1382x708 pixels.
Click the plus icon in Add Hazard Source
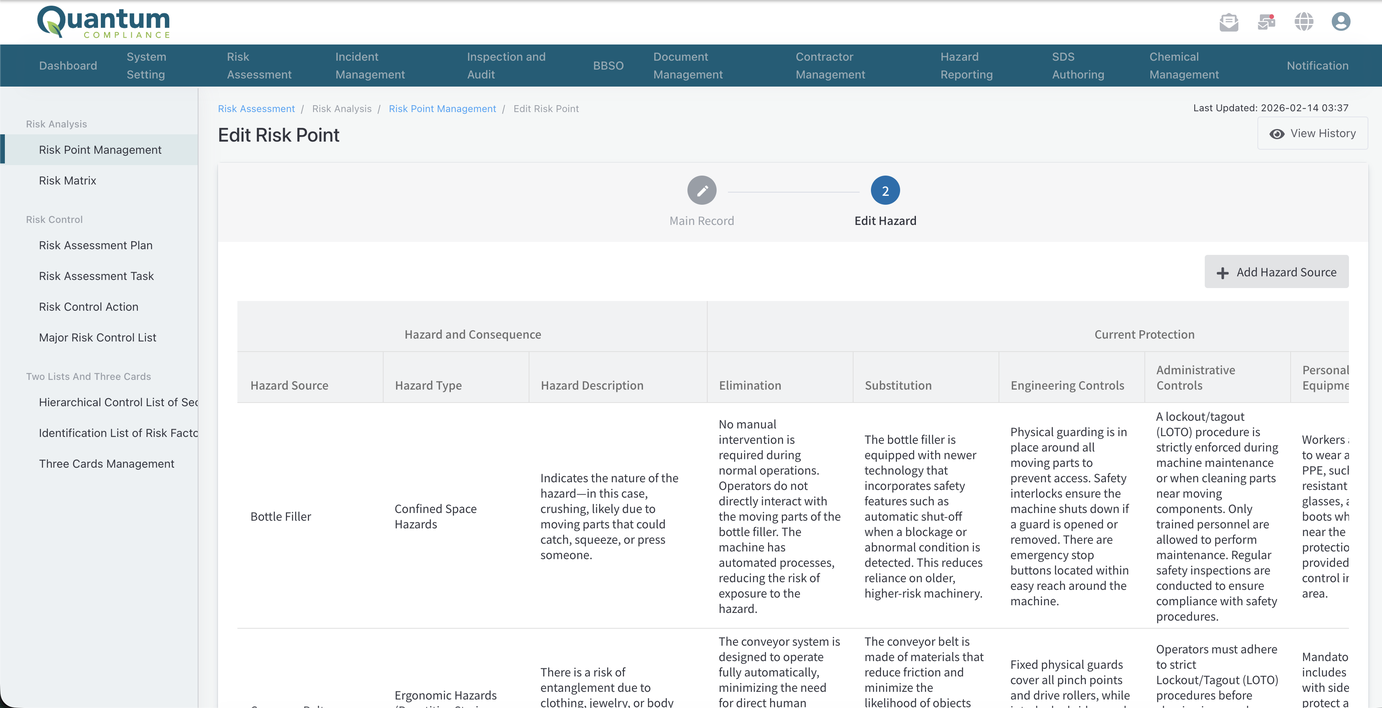1222,272
